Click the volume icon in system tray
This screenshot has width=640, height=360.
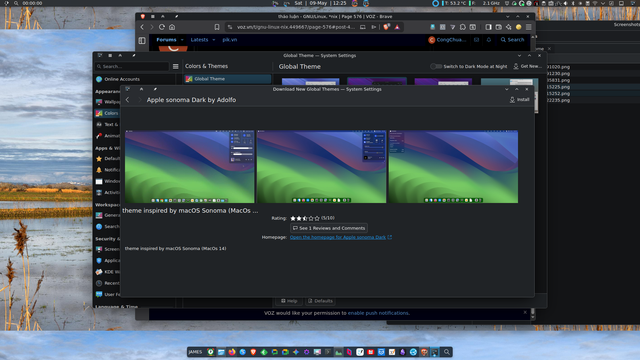565,3
